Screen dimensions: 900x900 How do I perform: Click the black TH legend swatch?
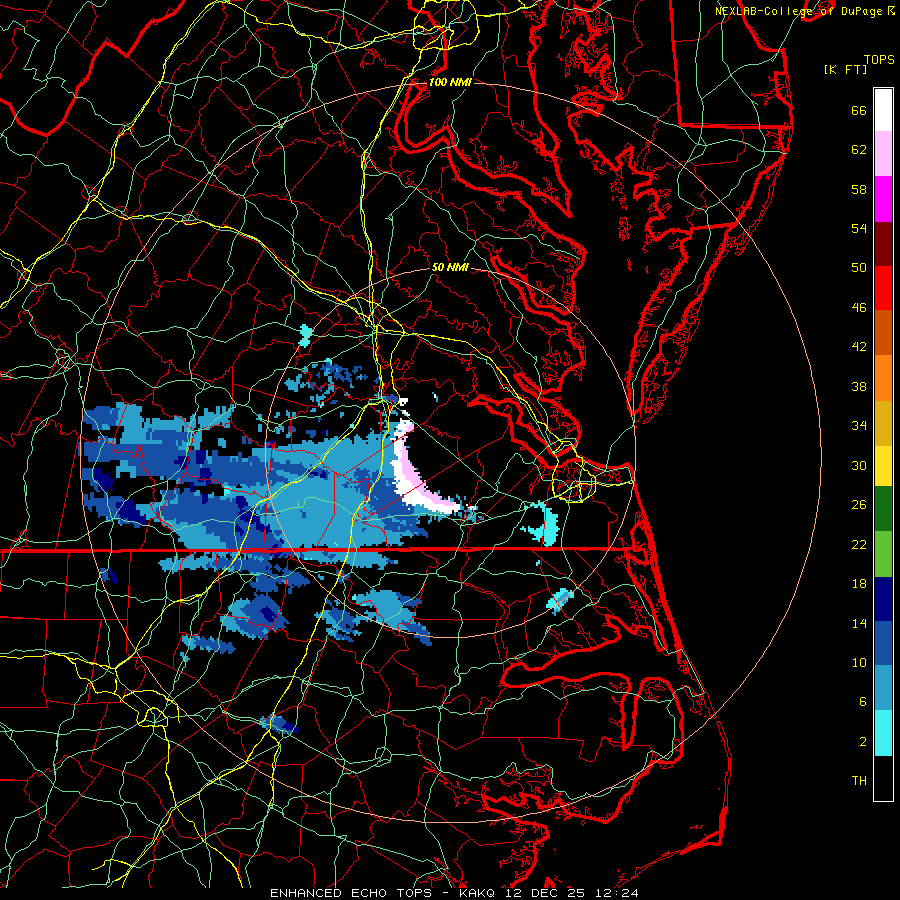(x=883, y=778)
